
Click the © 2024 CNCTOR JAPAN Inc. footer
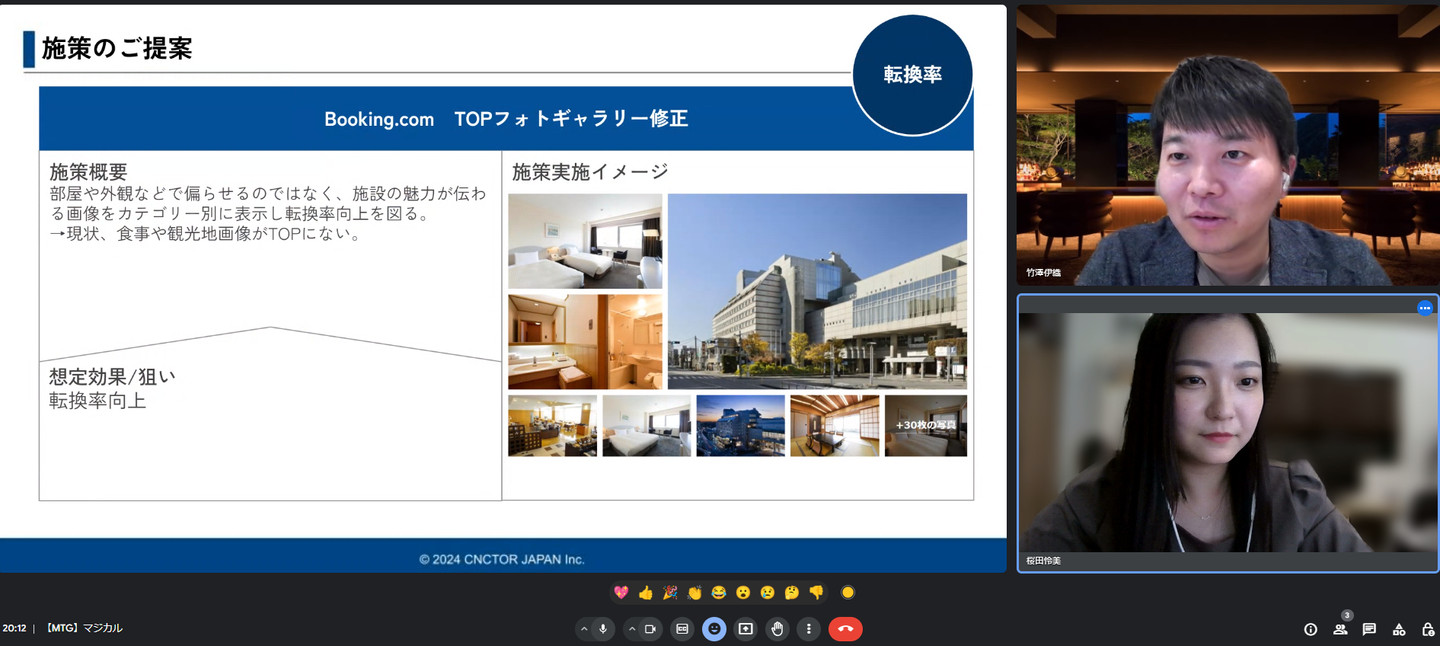point(502,559)
